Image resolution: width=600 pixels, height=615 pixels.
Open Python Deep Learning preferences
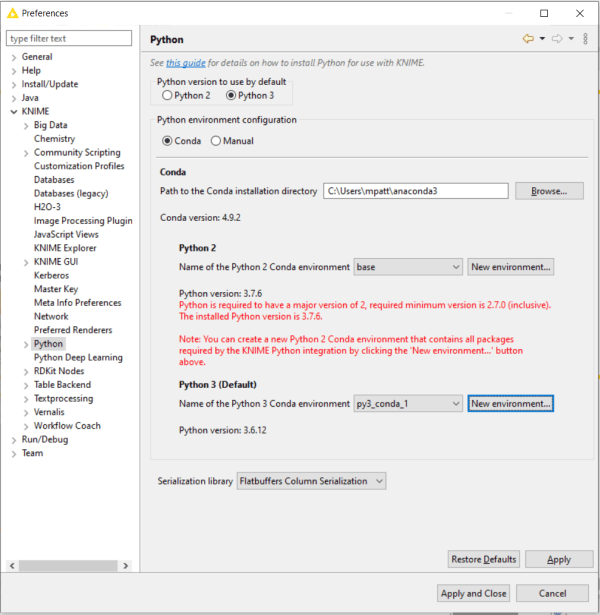78,357
